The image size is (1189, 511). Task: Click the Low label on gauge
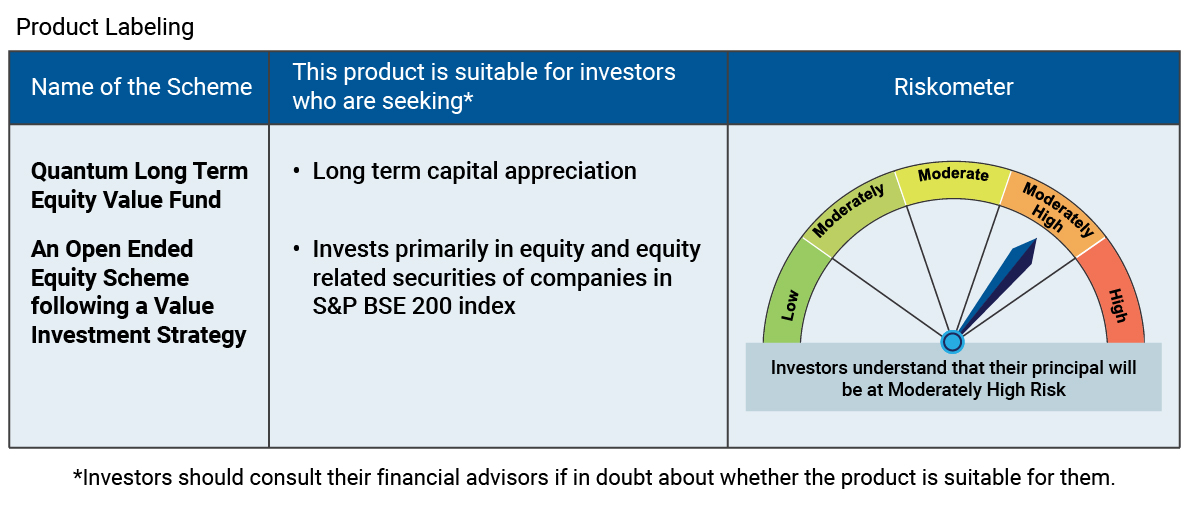click(790, 304)
